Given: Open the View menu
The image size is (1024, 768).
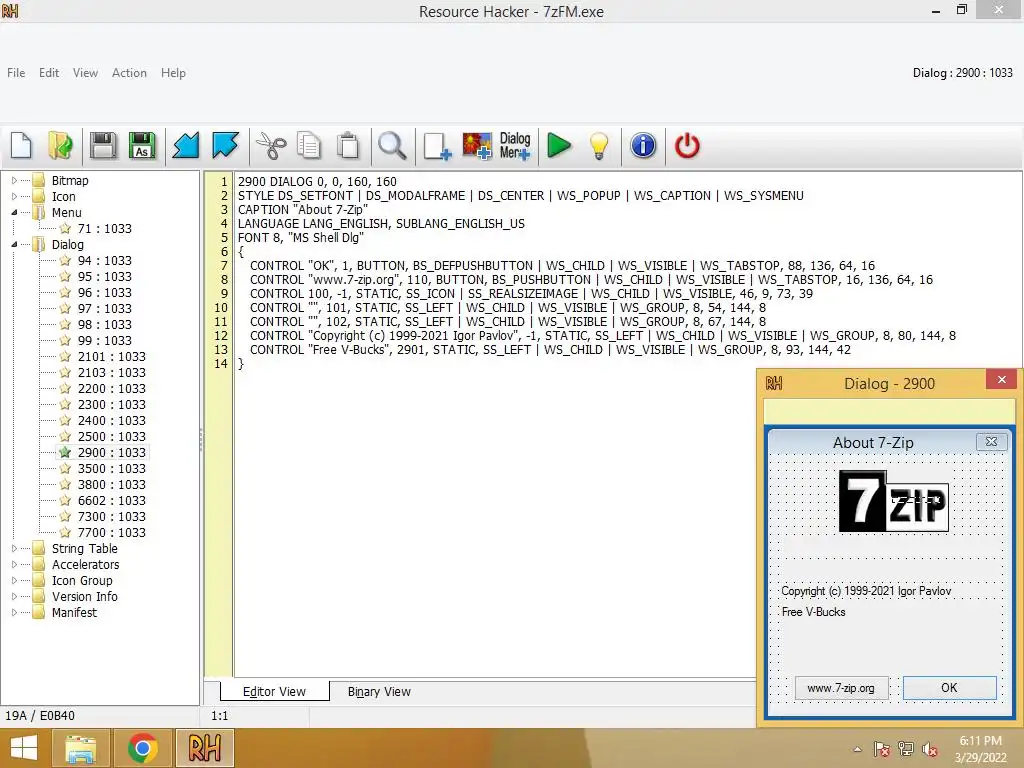Looking at the screenshot, I should coord(86,72).
